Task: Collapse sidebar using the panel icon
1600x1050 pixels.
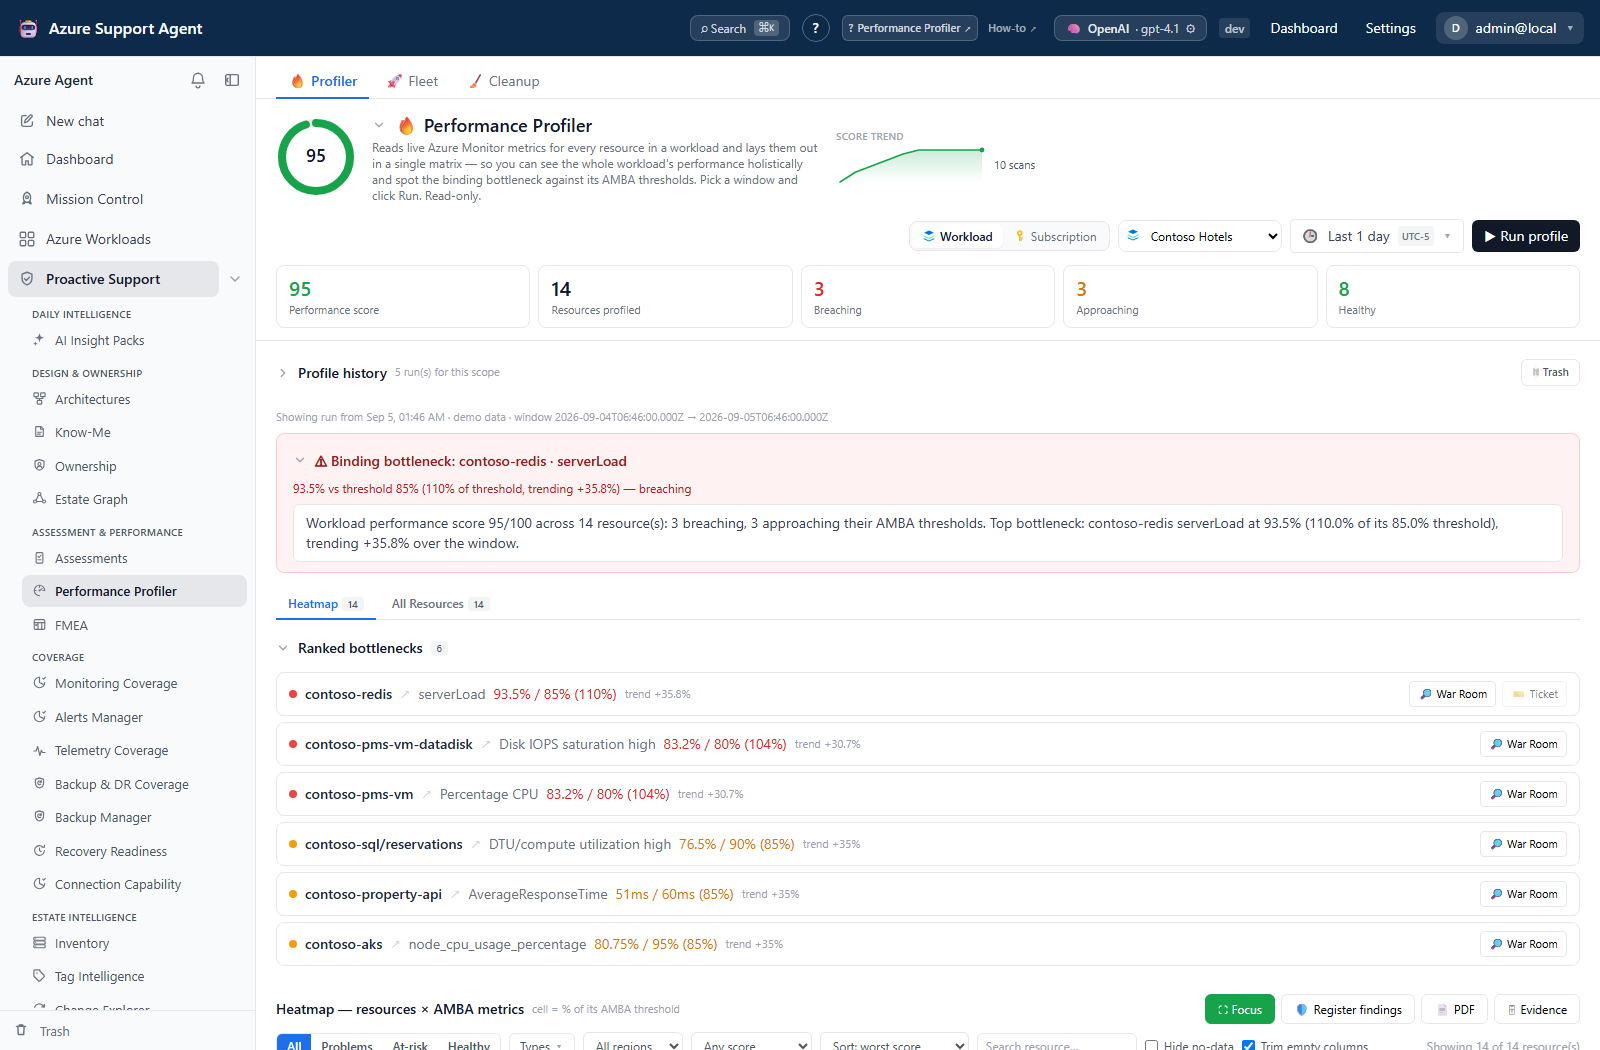Action: (232, 80)
